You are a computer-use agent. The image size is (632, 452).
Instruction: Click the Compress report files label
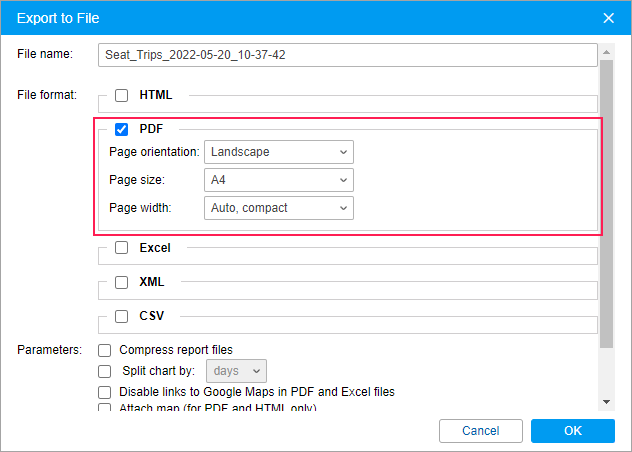[176, 350]
